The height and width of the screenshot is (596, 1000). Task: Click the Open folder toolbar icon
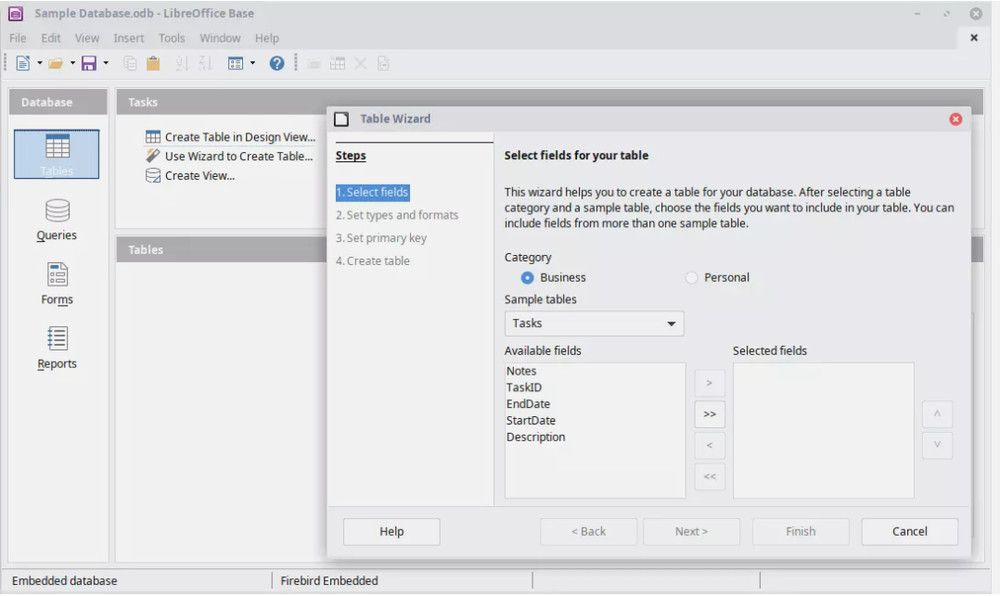(x=56, y=63)
